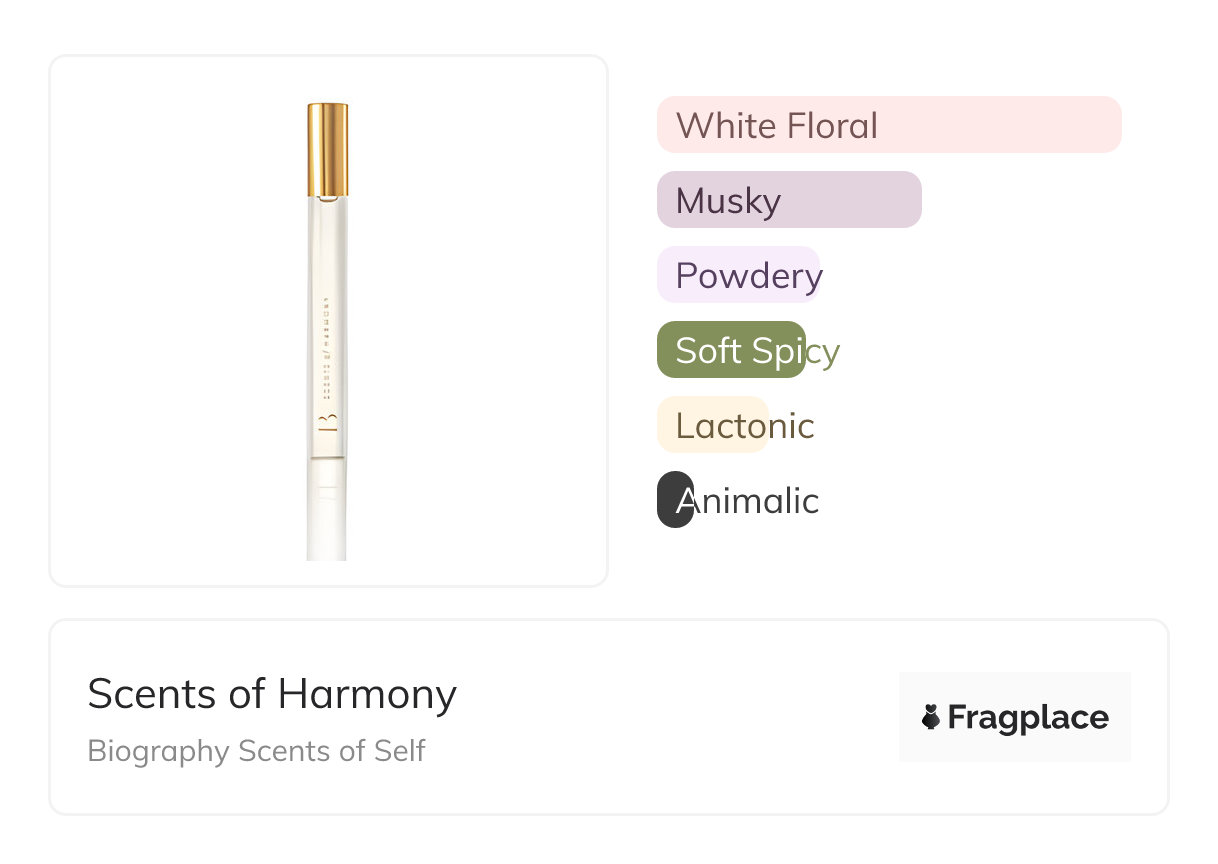Select the Musky accord bar
The image size is (1218, 864).
(x=788, y=200)
